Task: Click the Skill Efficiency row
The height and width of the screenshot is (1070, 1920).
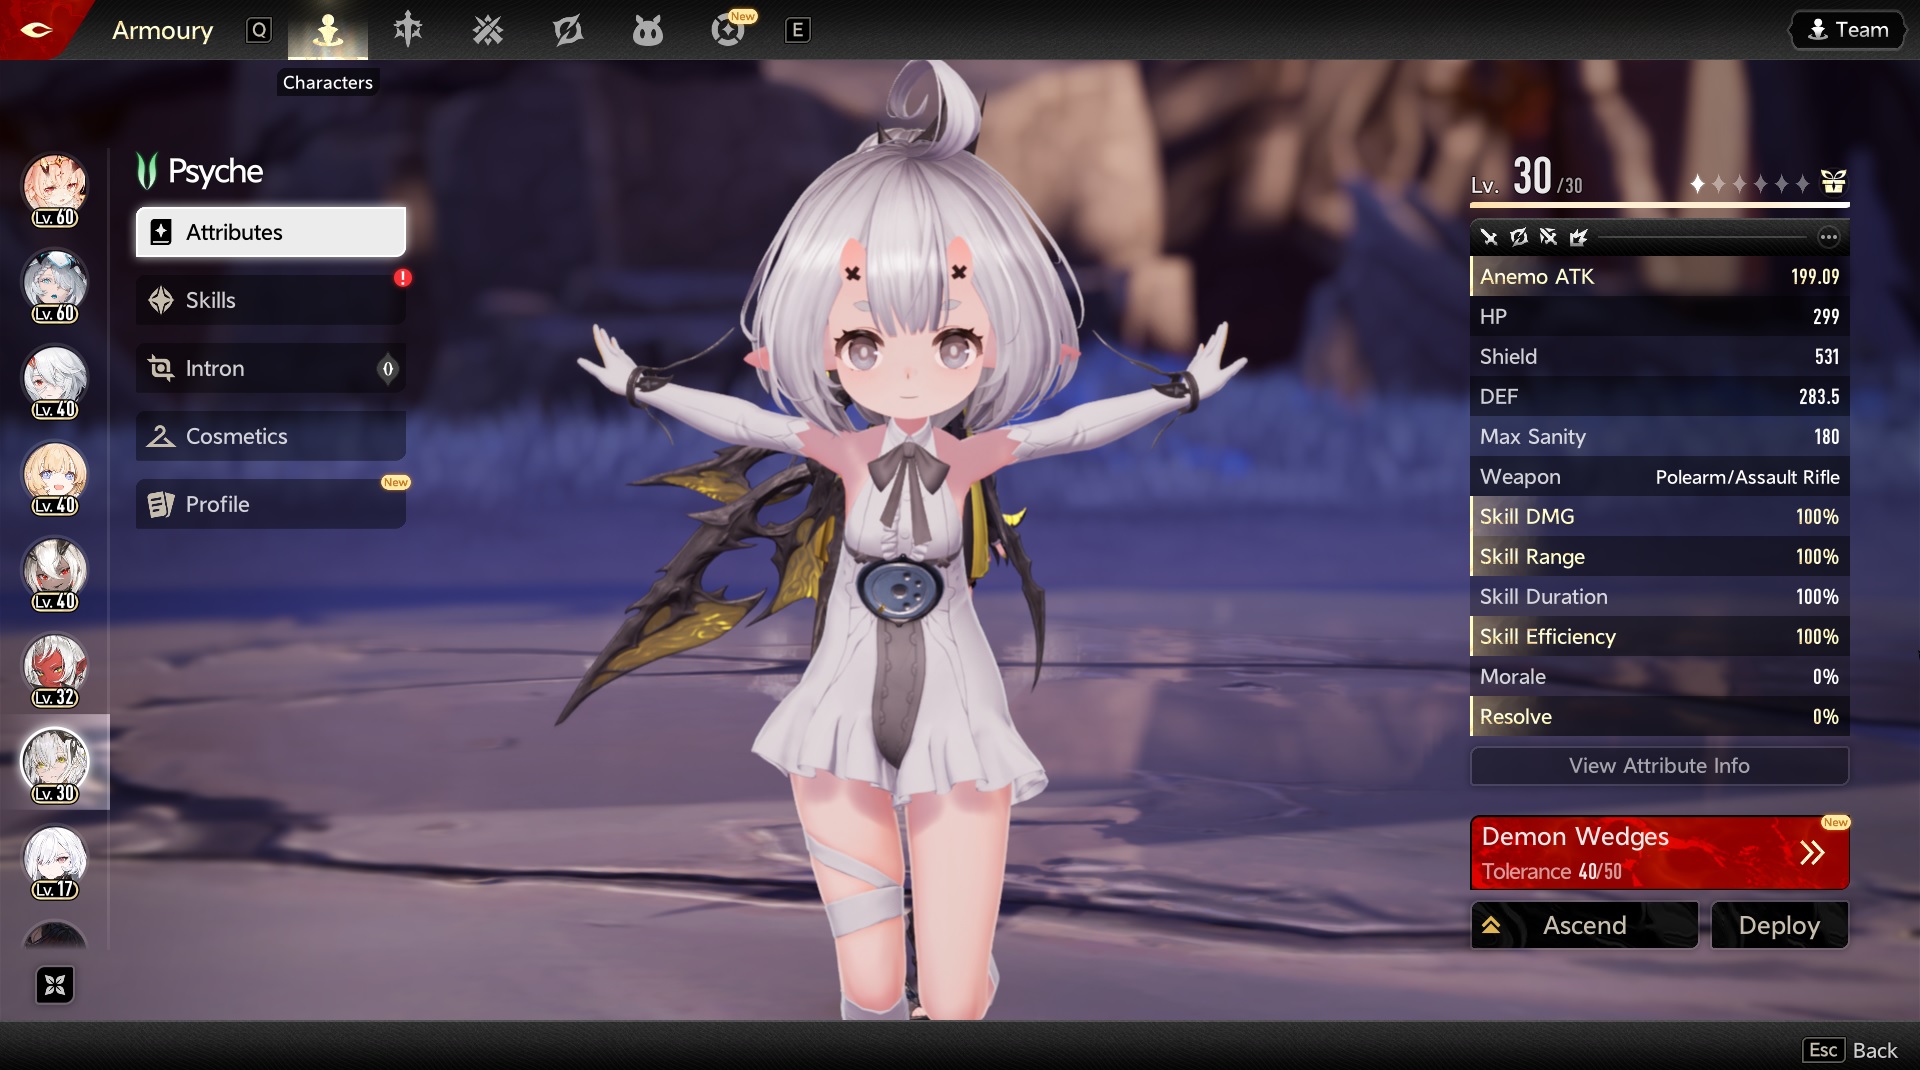Action: [x=1660, y=636]
